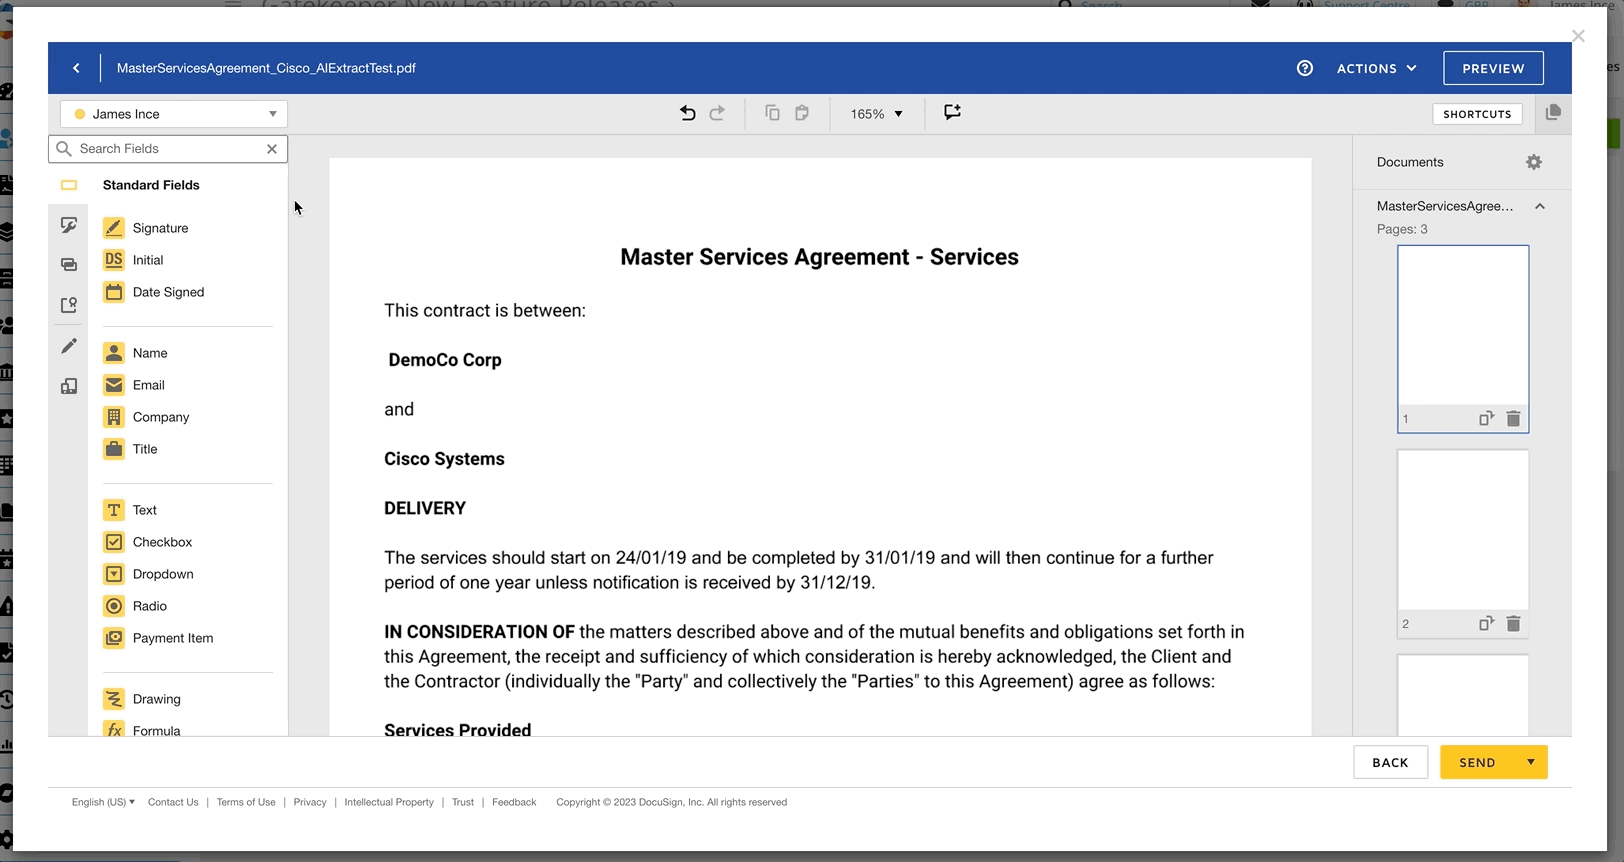Image resolution: width=1624 pixels, height=862 pixels.
Task: Click the Master Services Agreement - Services title
Action: click(x=819, y=257)
